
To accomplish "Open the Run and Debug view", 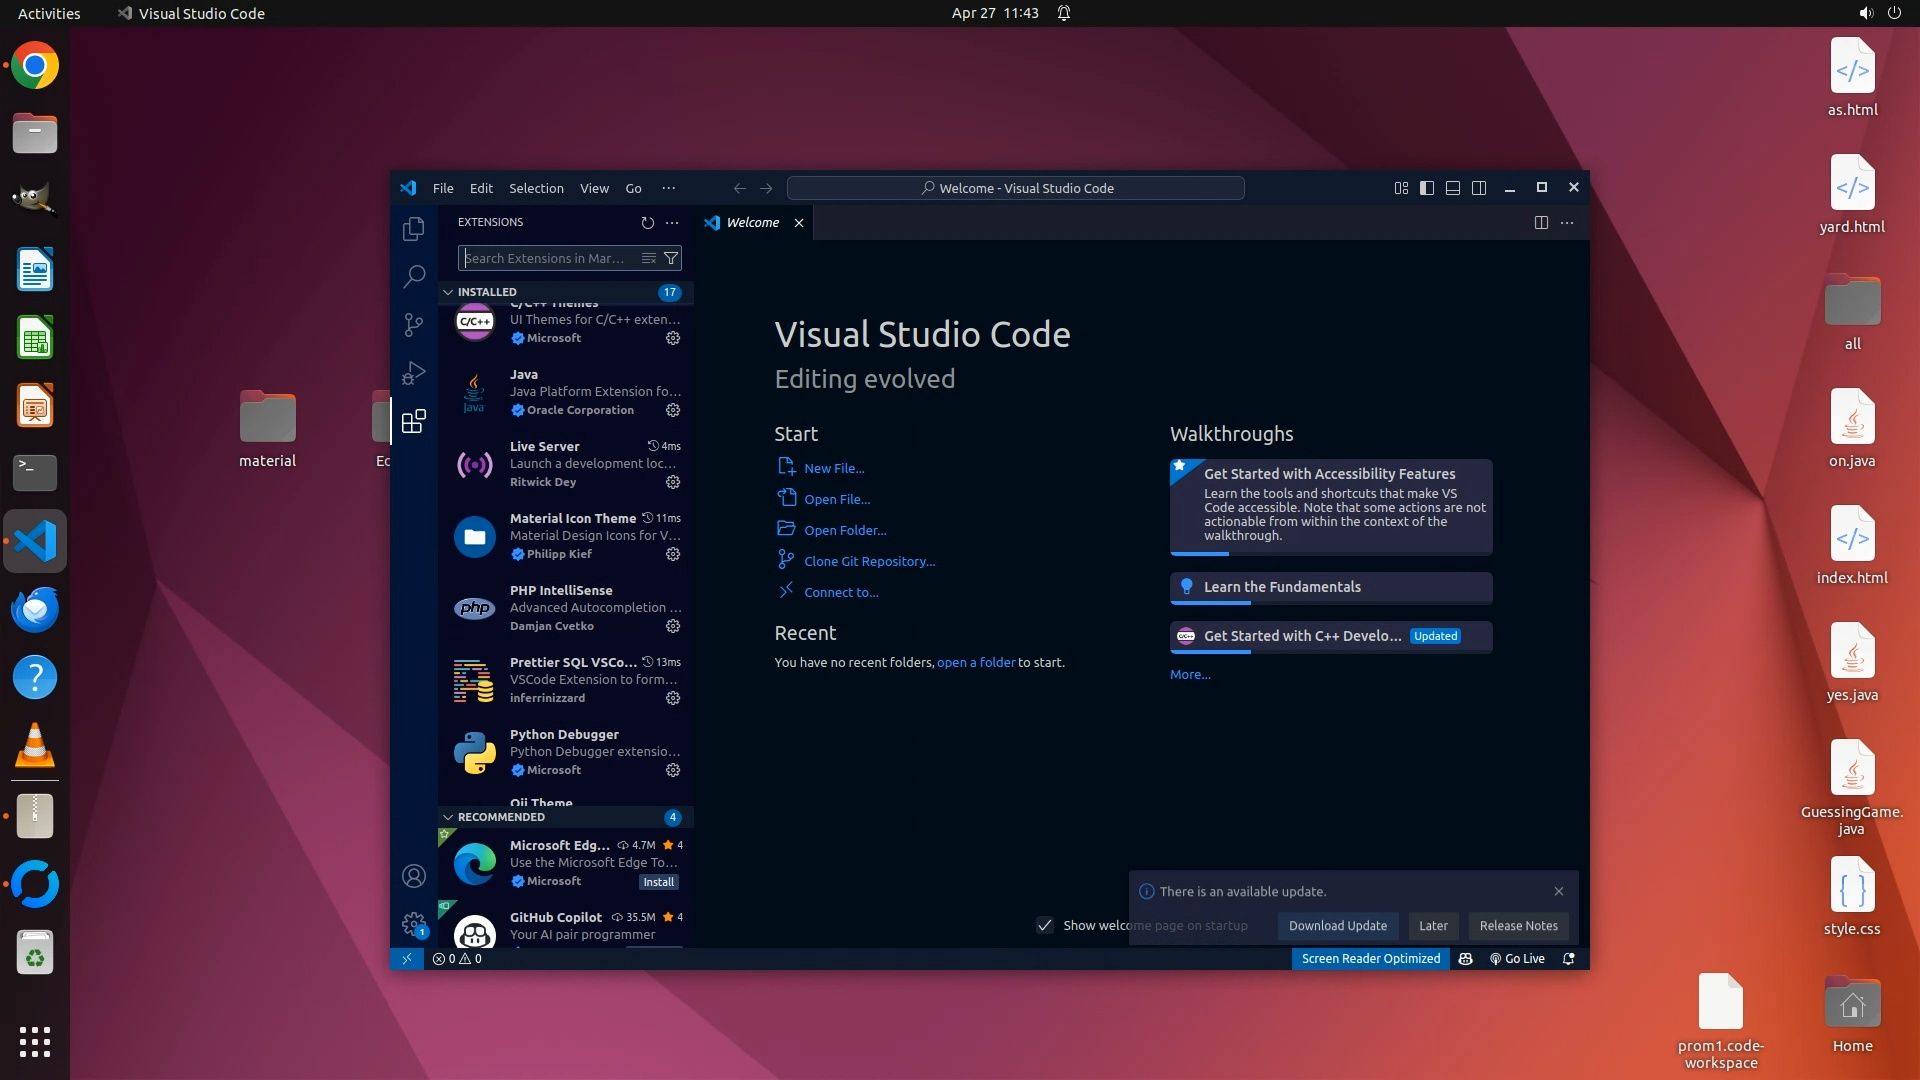I will pos(413,373).
